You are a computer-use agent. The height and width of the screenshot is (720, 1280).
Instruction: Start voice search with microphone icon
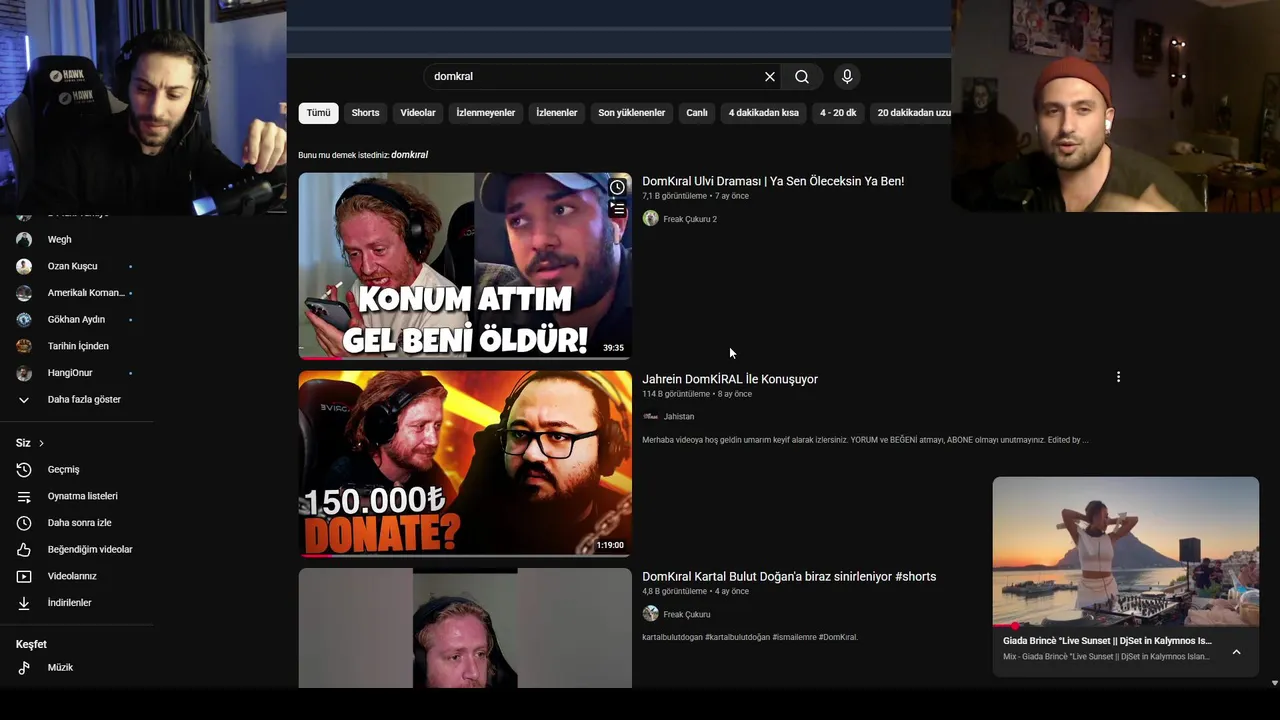[x=847, y=76]
